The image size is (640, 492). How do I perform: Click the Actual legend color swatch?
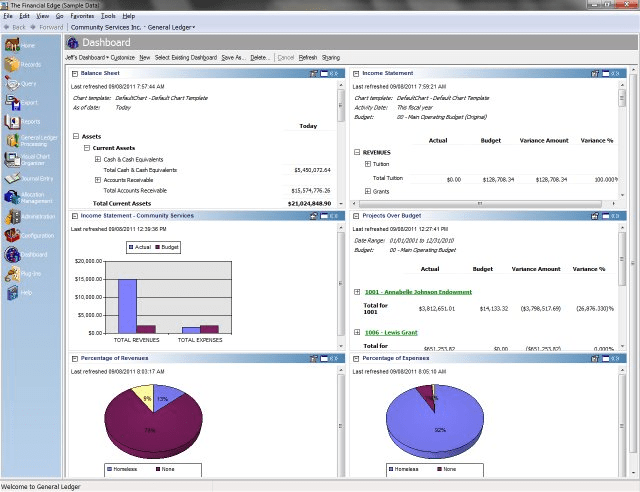(131, 247)
